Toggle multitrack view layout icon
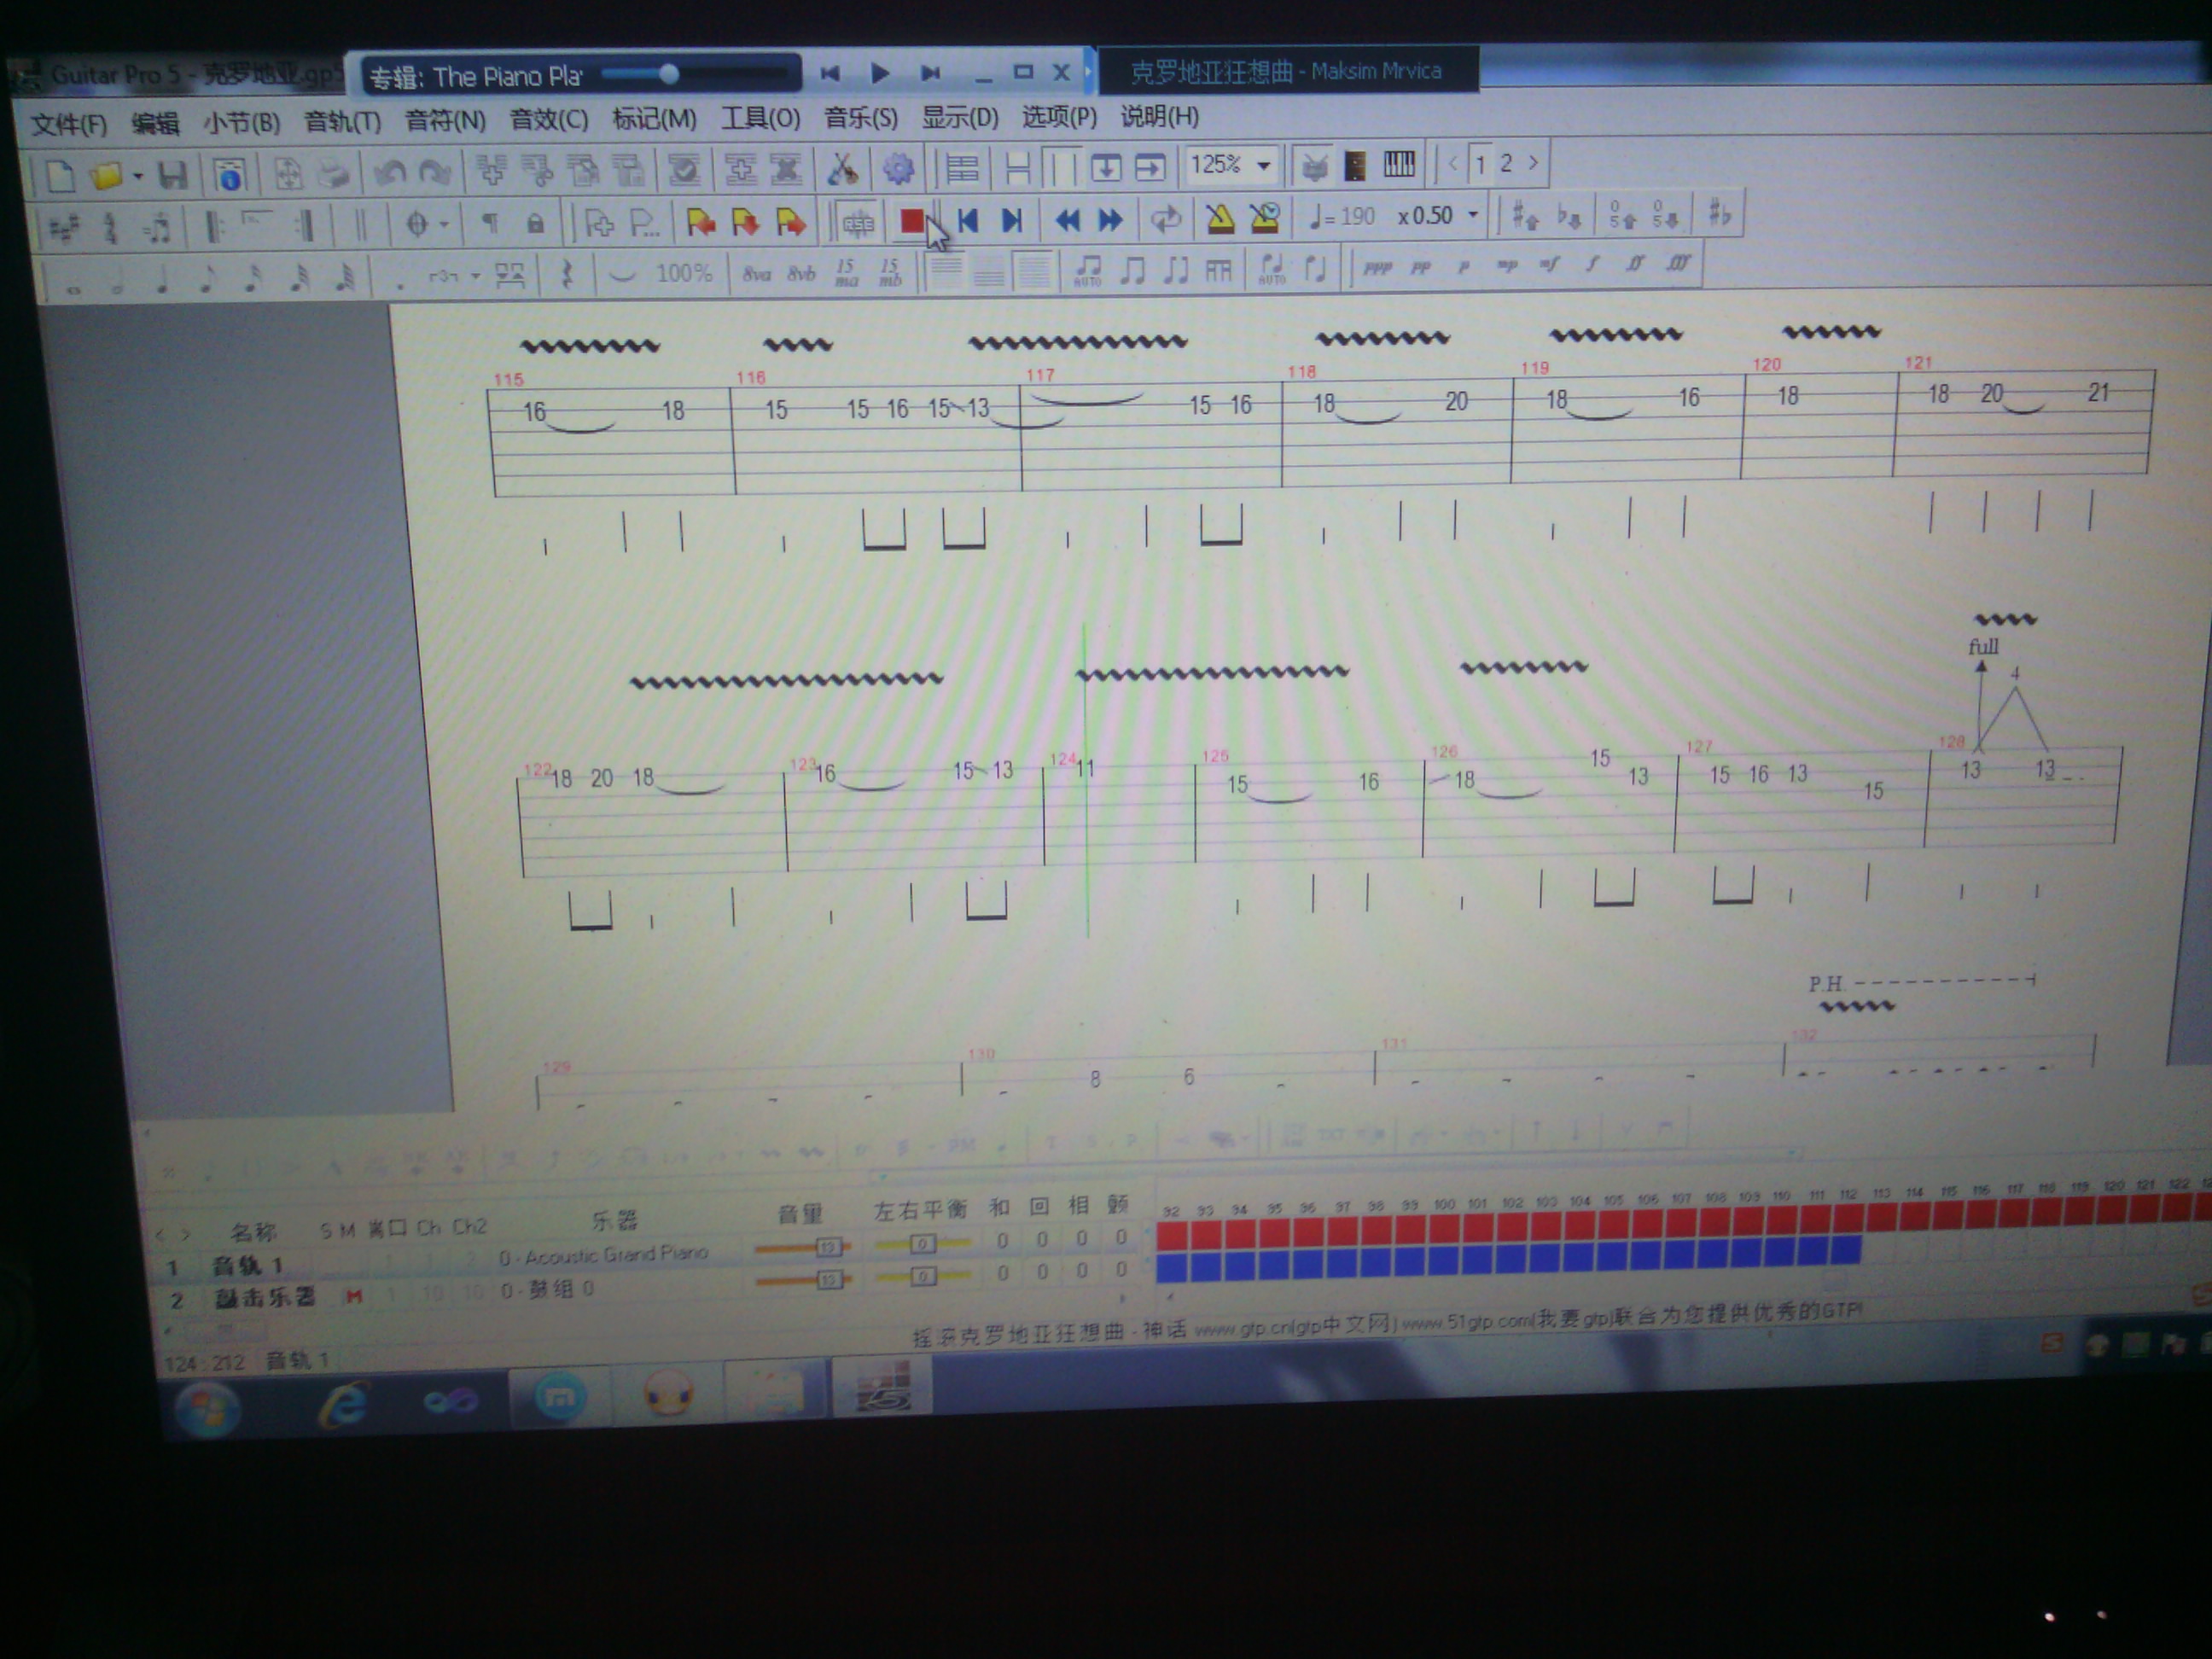The image size is (2212, 1659). tap(961, 168)
